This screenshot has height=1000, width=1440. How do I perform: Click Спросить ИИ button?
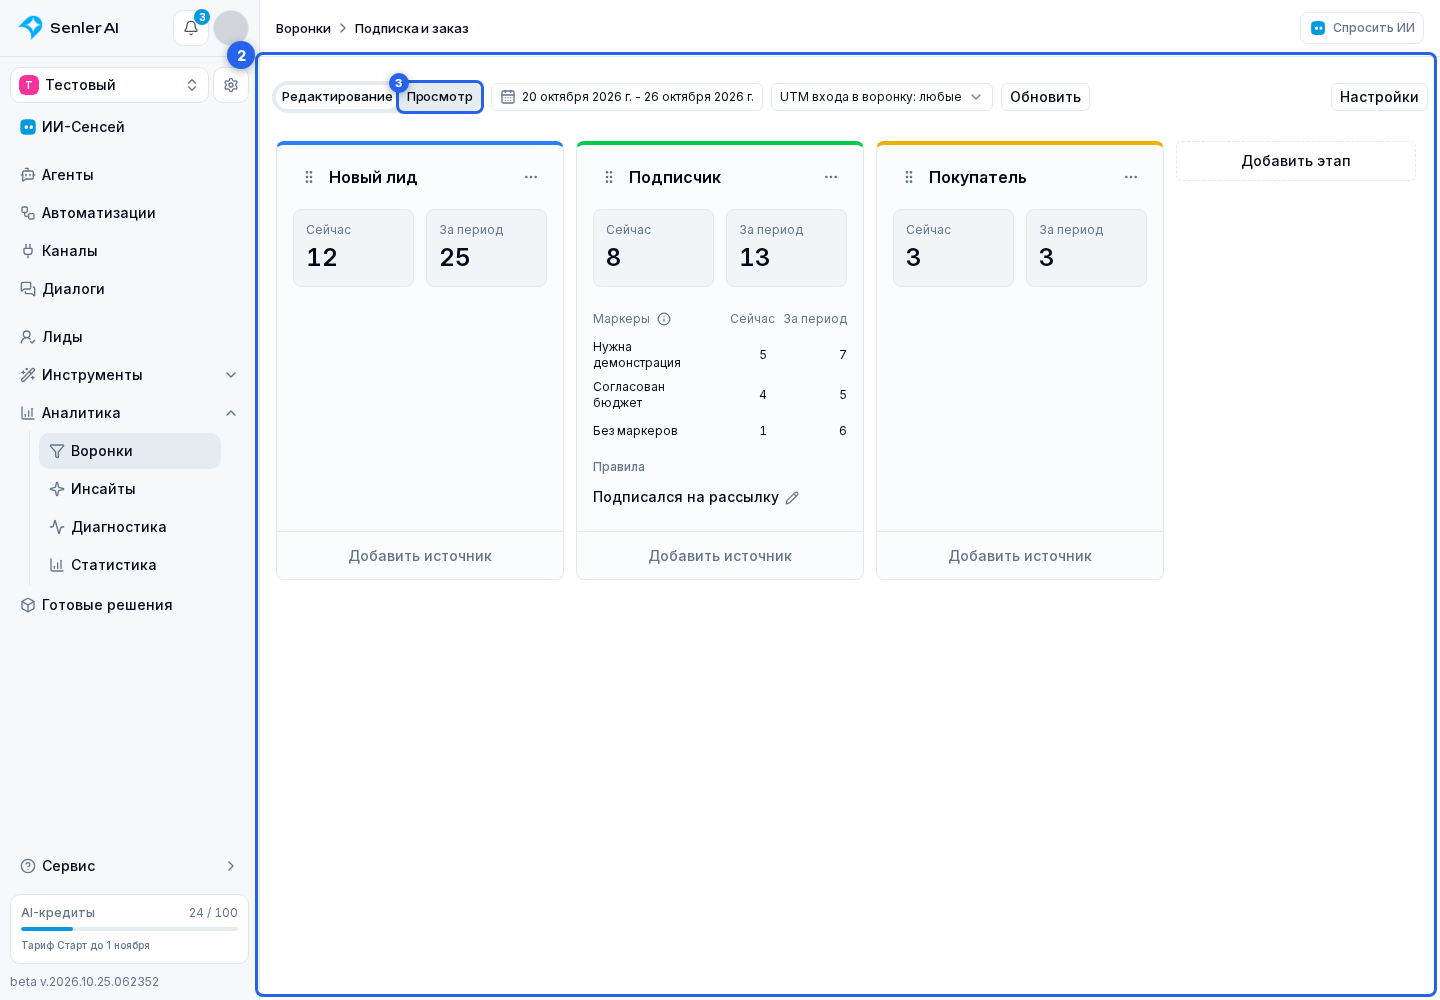(1362, 28)
